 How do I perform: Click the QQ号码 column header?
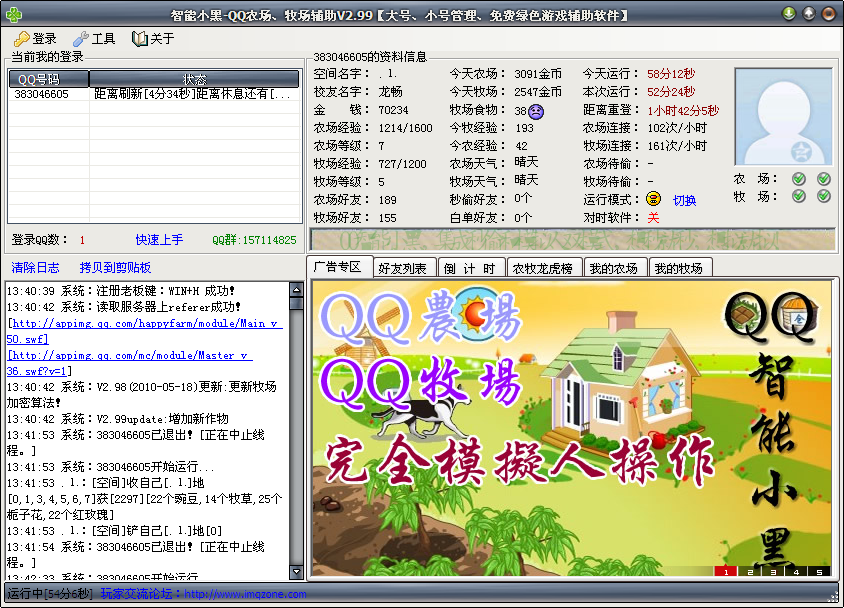coord(49,79)
